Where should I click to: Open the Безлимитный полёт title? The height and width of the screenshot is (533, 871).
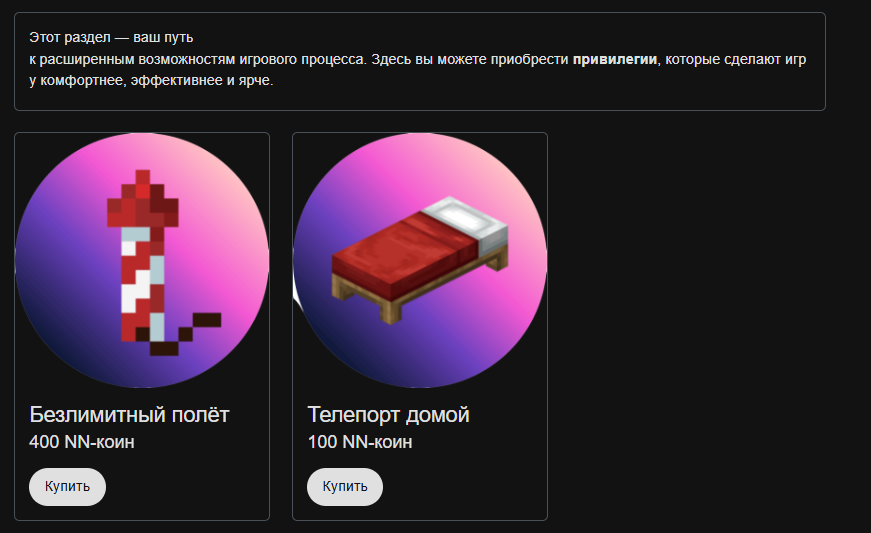click(129, 415)
